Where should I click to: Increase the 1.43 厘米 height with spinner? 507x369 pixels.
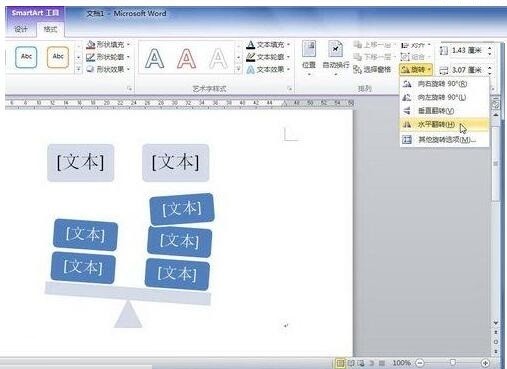[x=490, y=48]
